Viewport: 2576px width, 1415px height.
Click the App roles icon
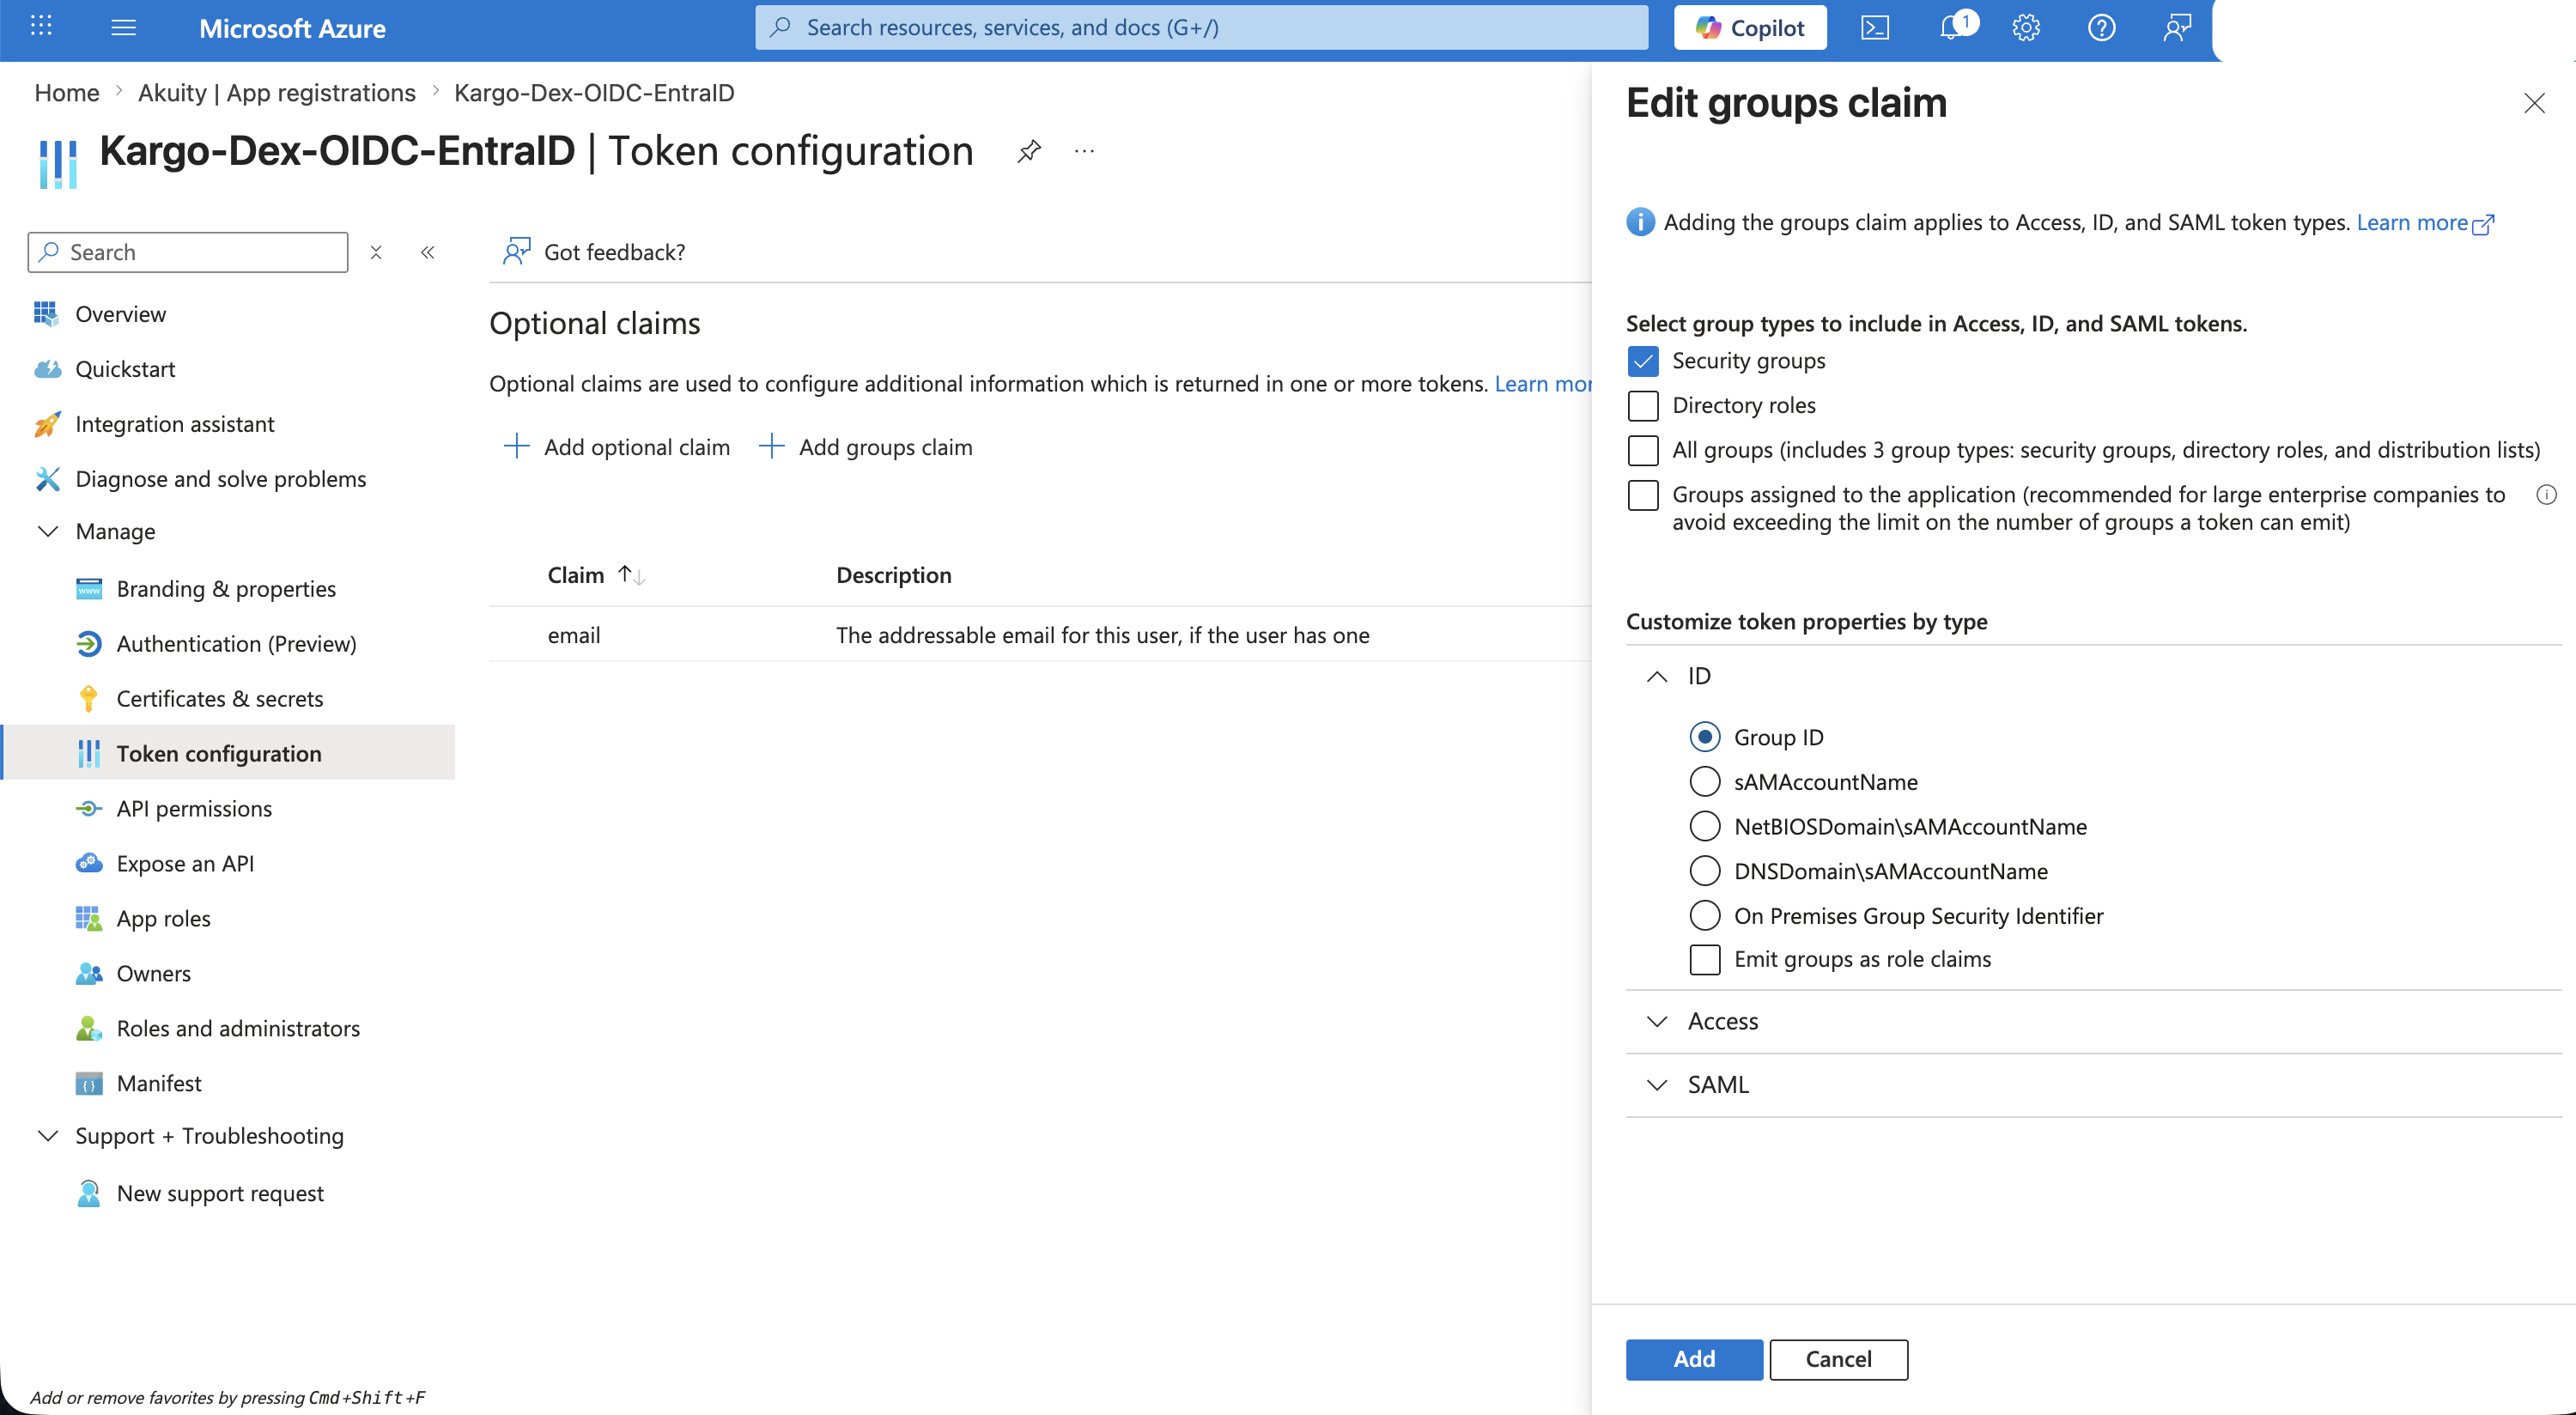(89, 918)
